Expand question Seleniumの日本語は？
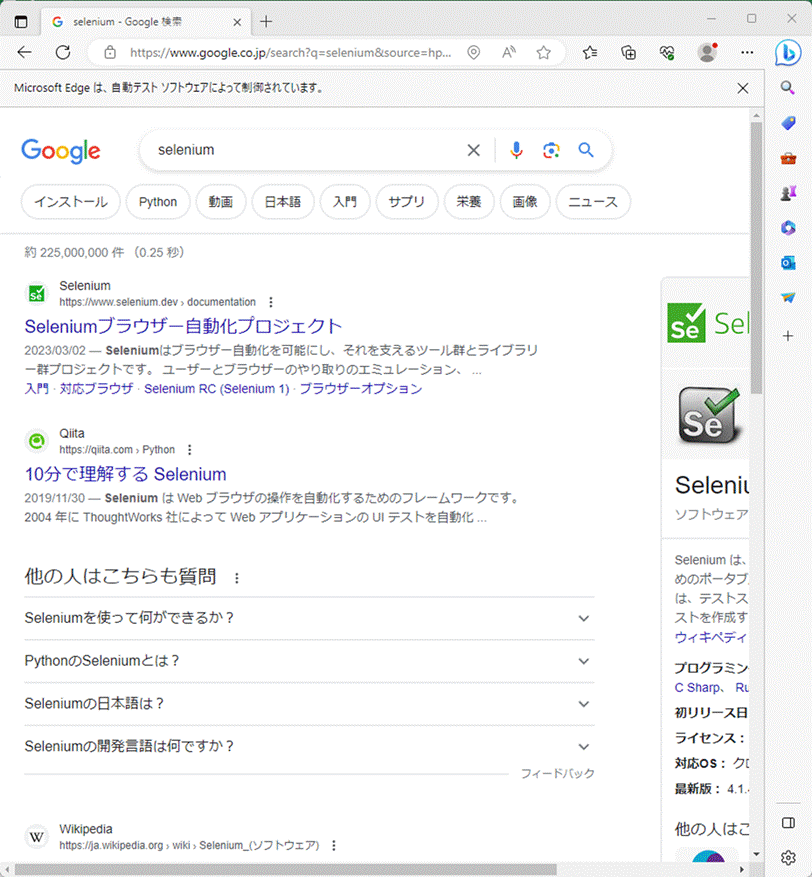The image size is (812, 877). [x=309, y=704]
